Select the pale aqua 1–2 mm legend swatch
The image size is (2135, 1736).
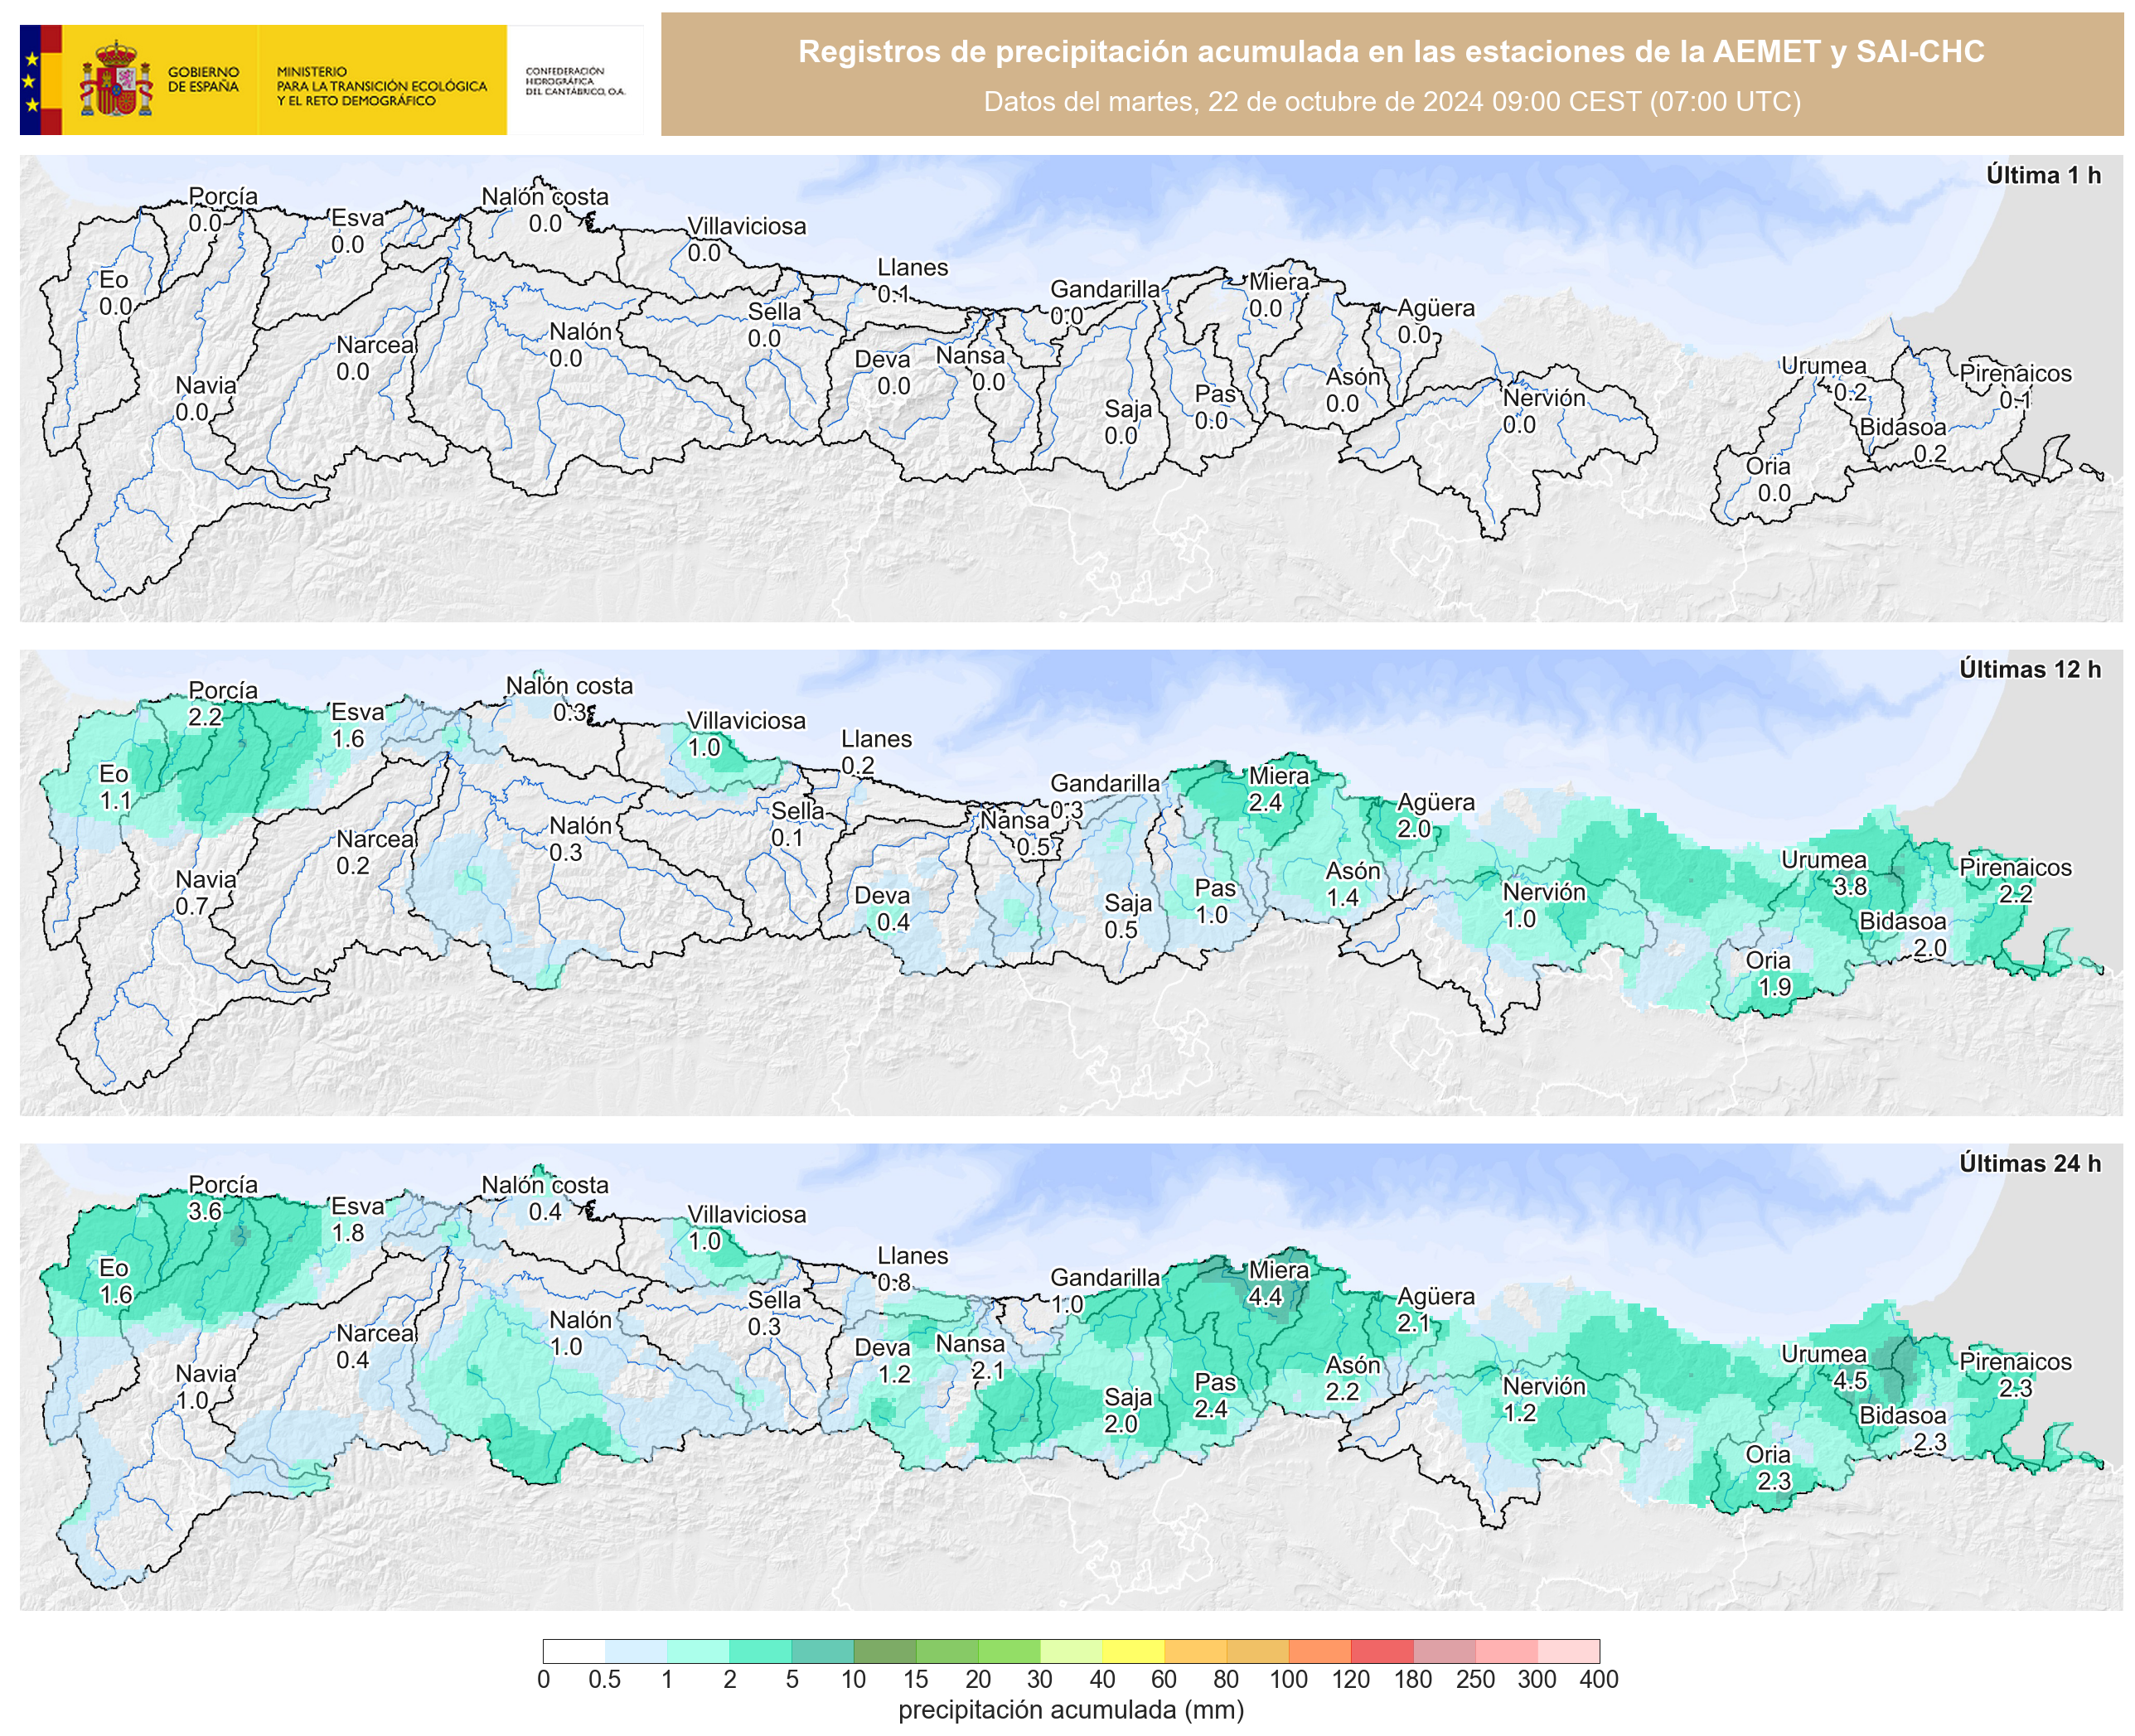coord(698,1651)
